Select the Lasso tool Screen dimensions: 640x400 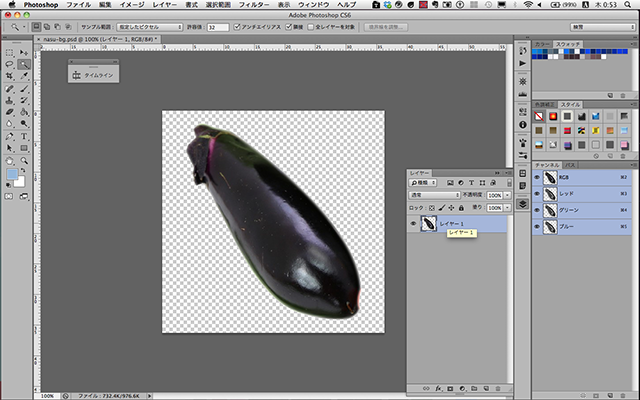click(x=9, y=64)
